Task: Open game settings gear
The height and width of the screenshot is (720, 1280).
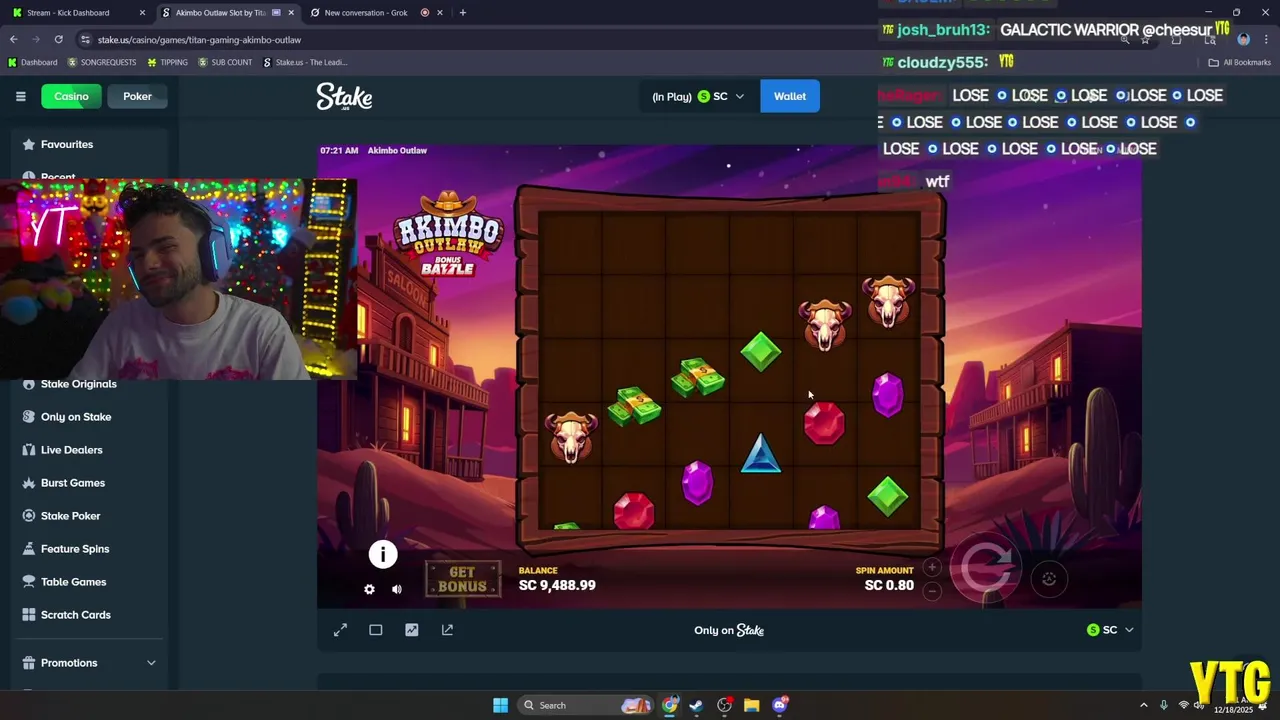Action: click(x=369, y=589)
